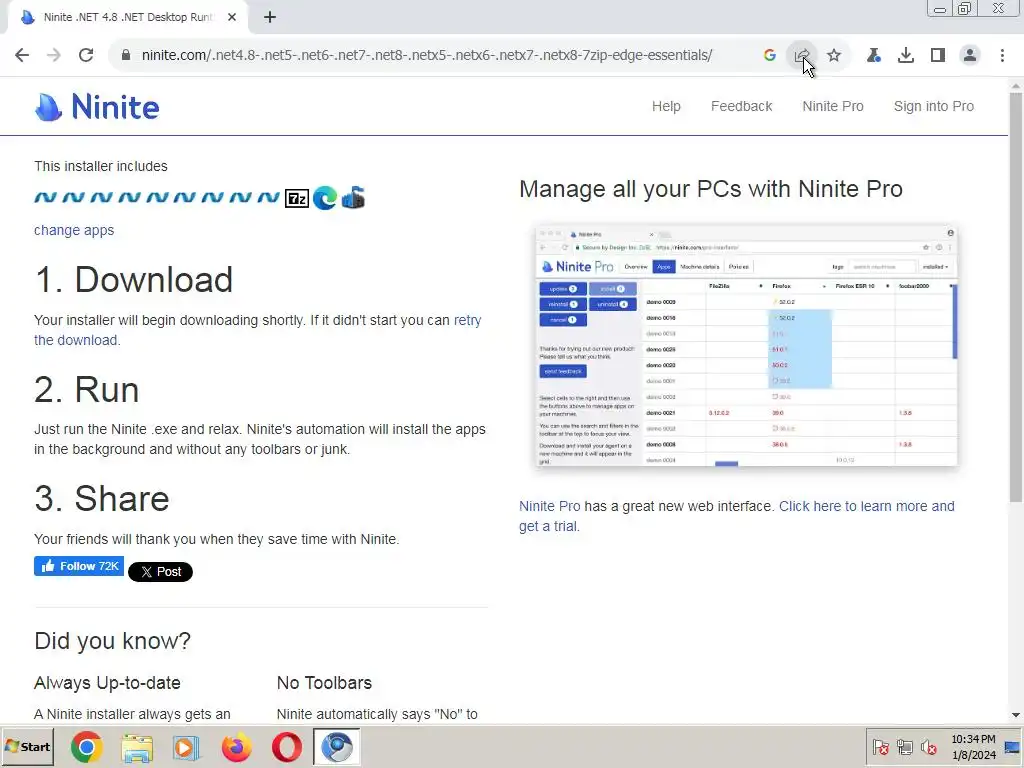Screen dimensions: 1024x768
Task: Open the volume tray icon
Action: 929,747
